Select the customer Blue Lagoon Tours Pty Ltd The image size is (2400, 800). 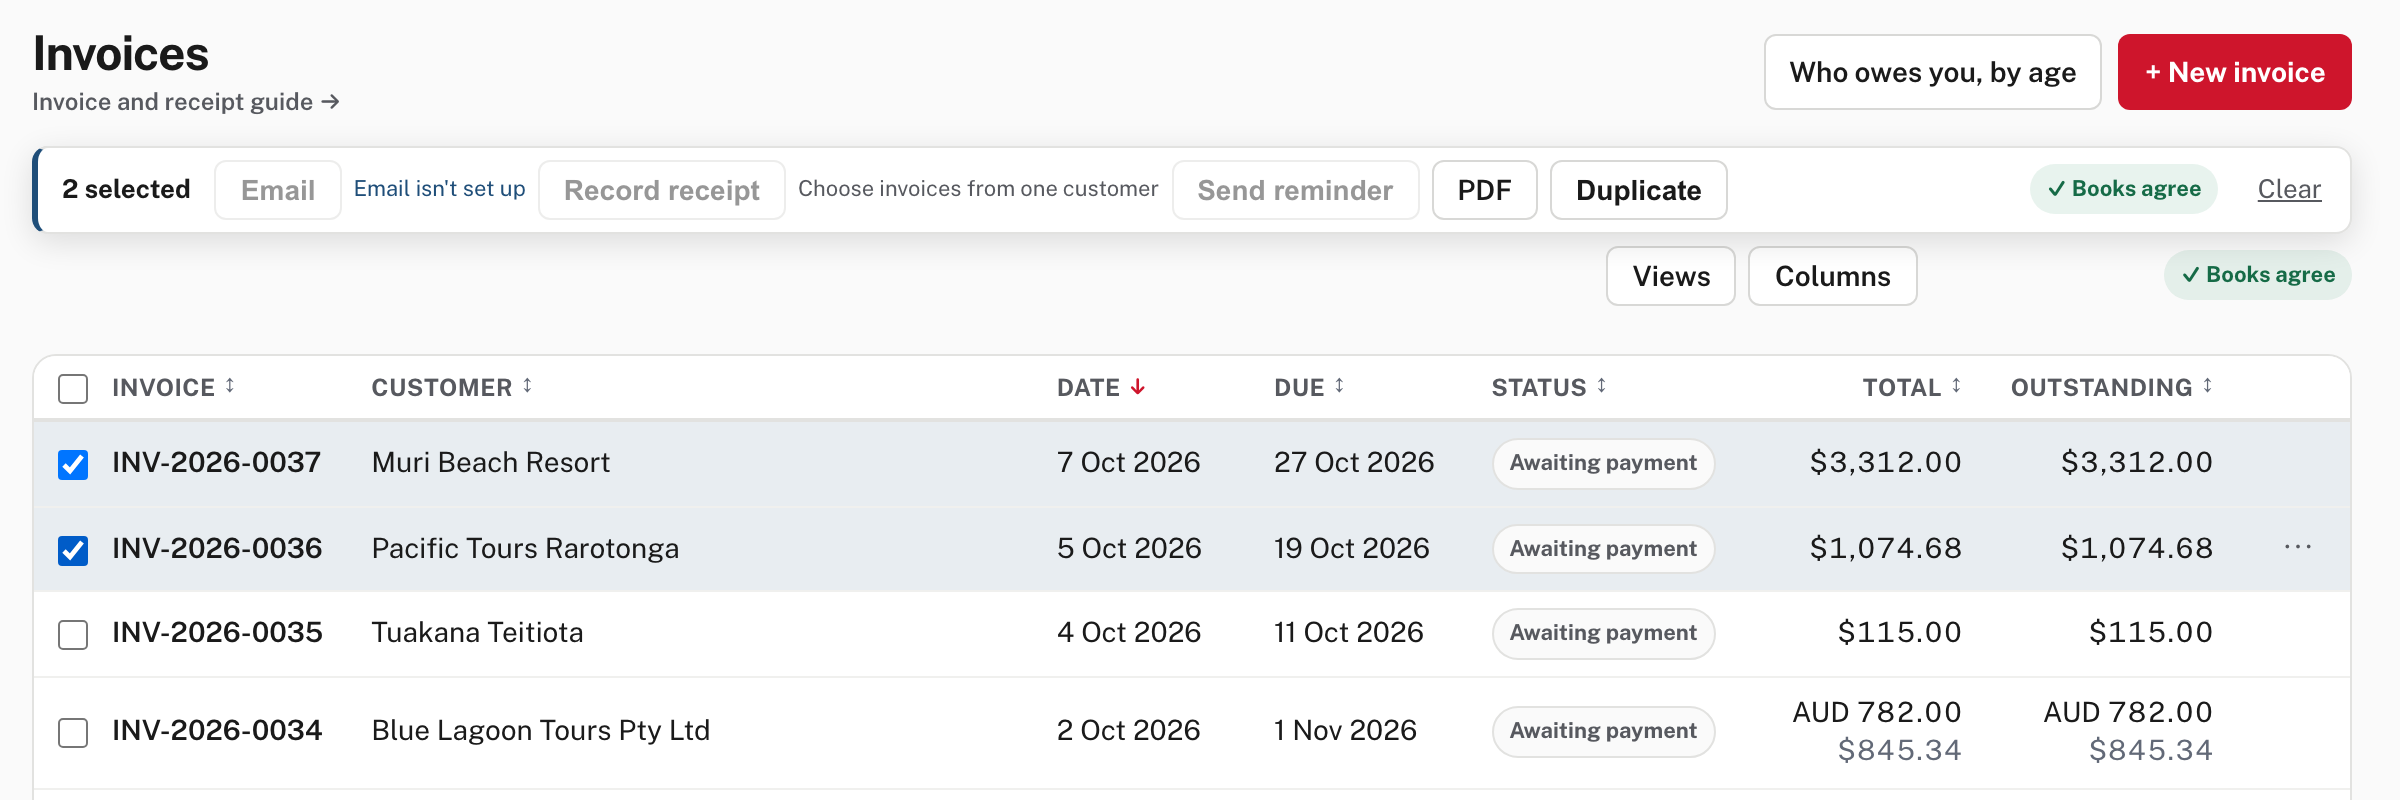[x=541, y=730]
